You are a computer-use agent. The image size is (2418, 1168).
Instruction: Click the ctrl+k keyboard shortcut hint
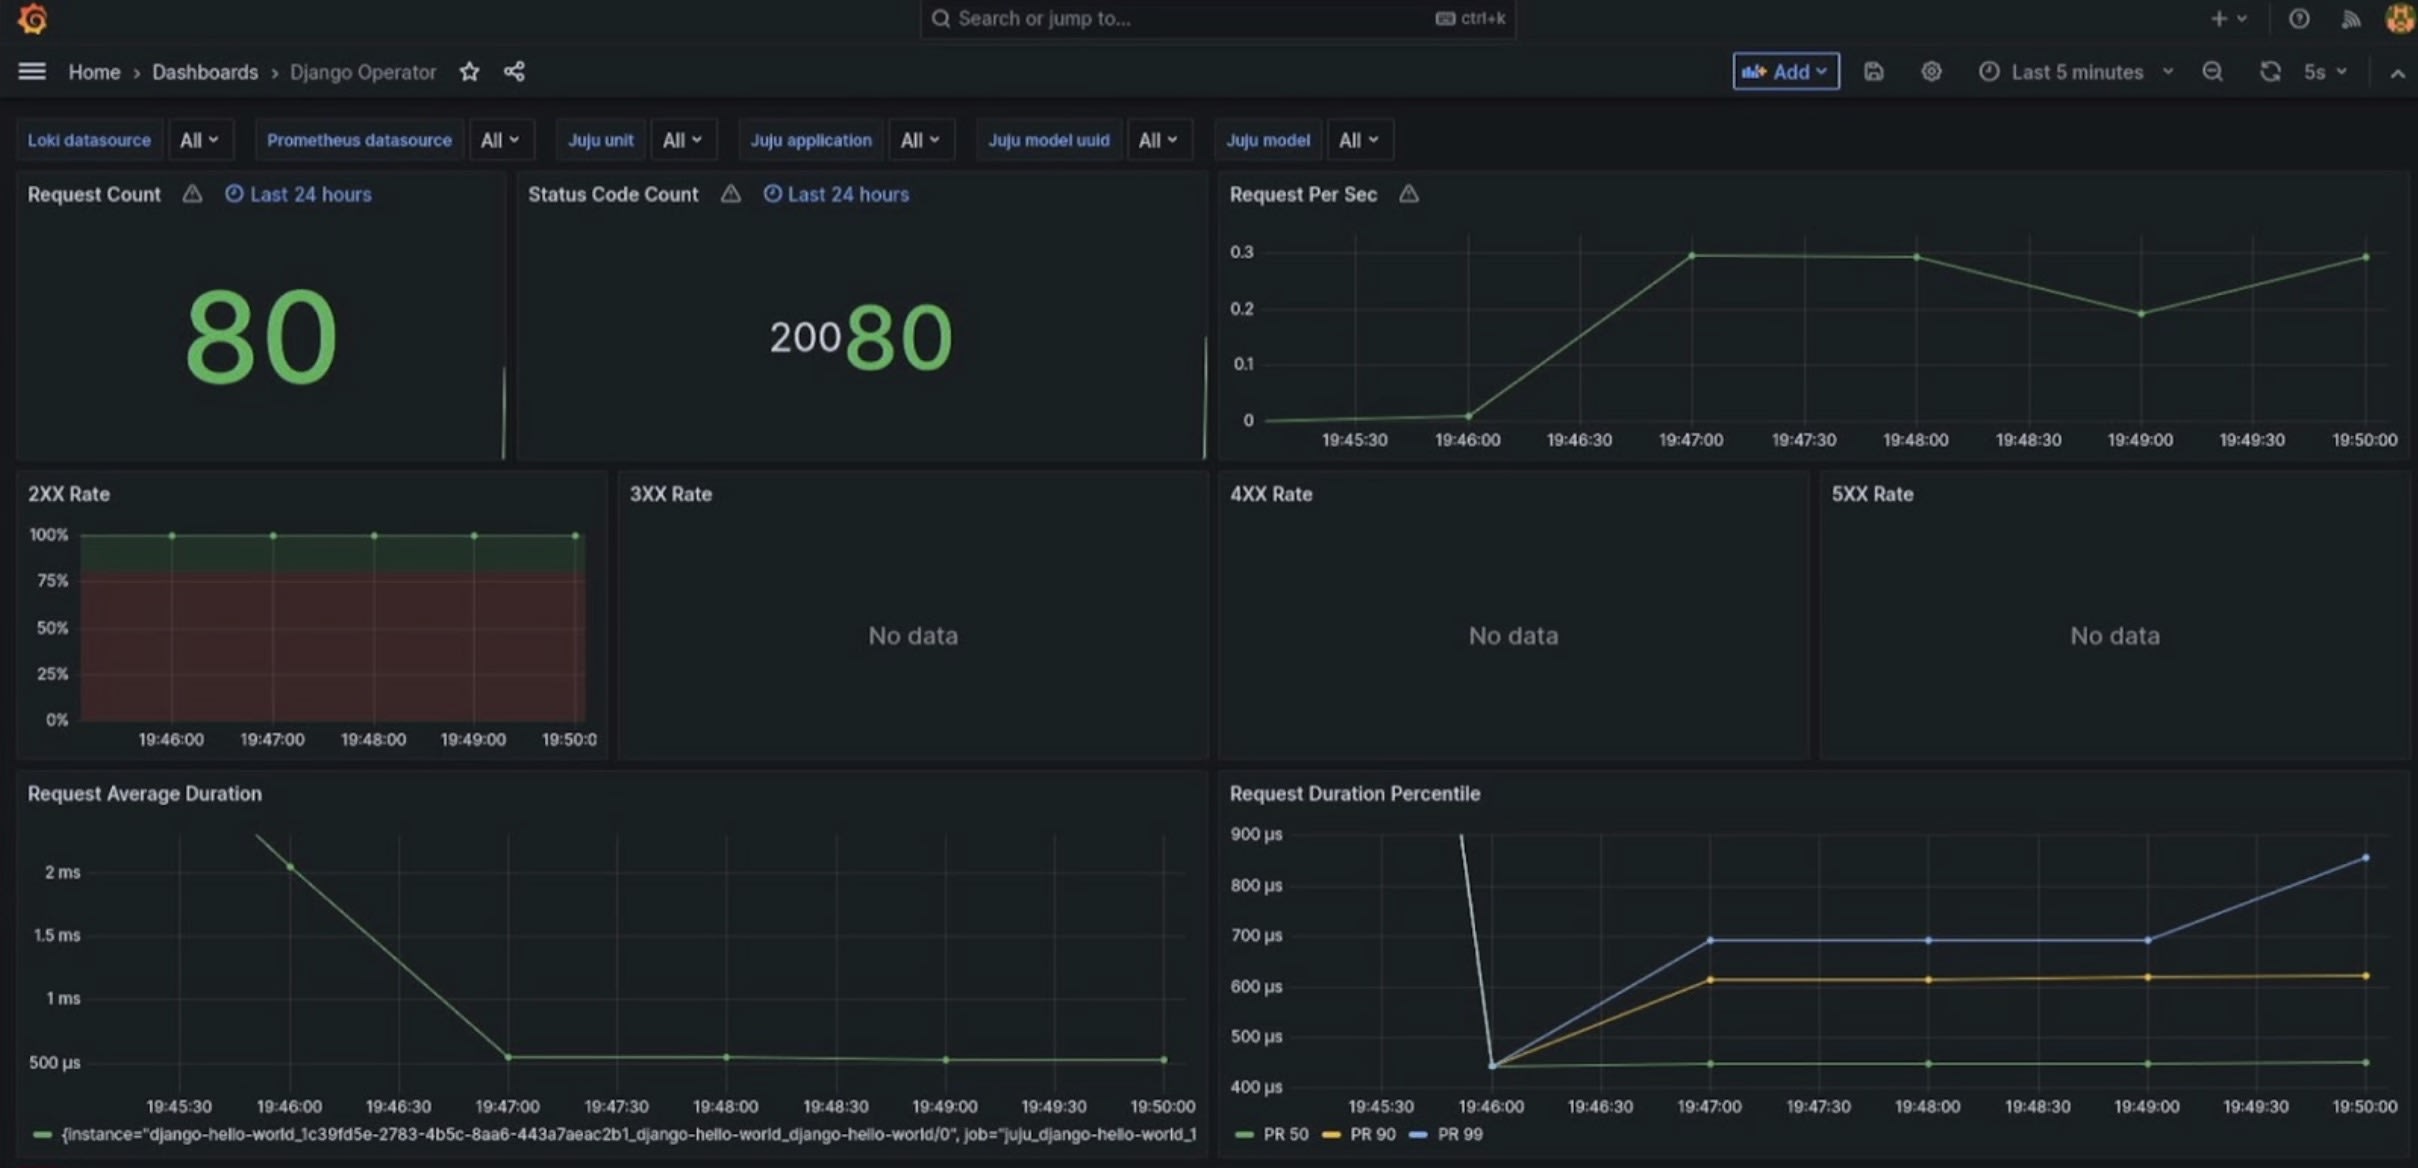[1470, 19]
